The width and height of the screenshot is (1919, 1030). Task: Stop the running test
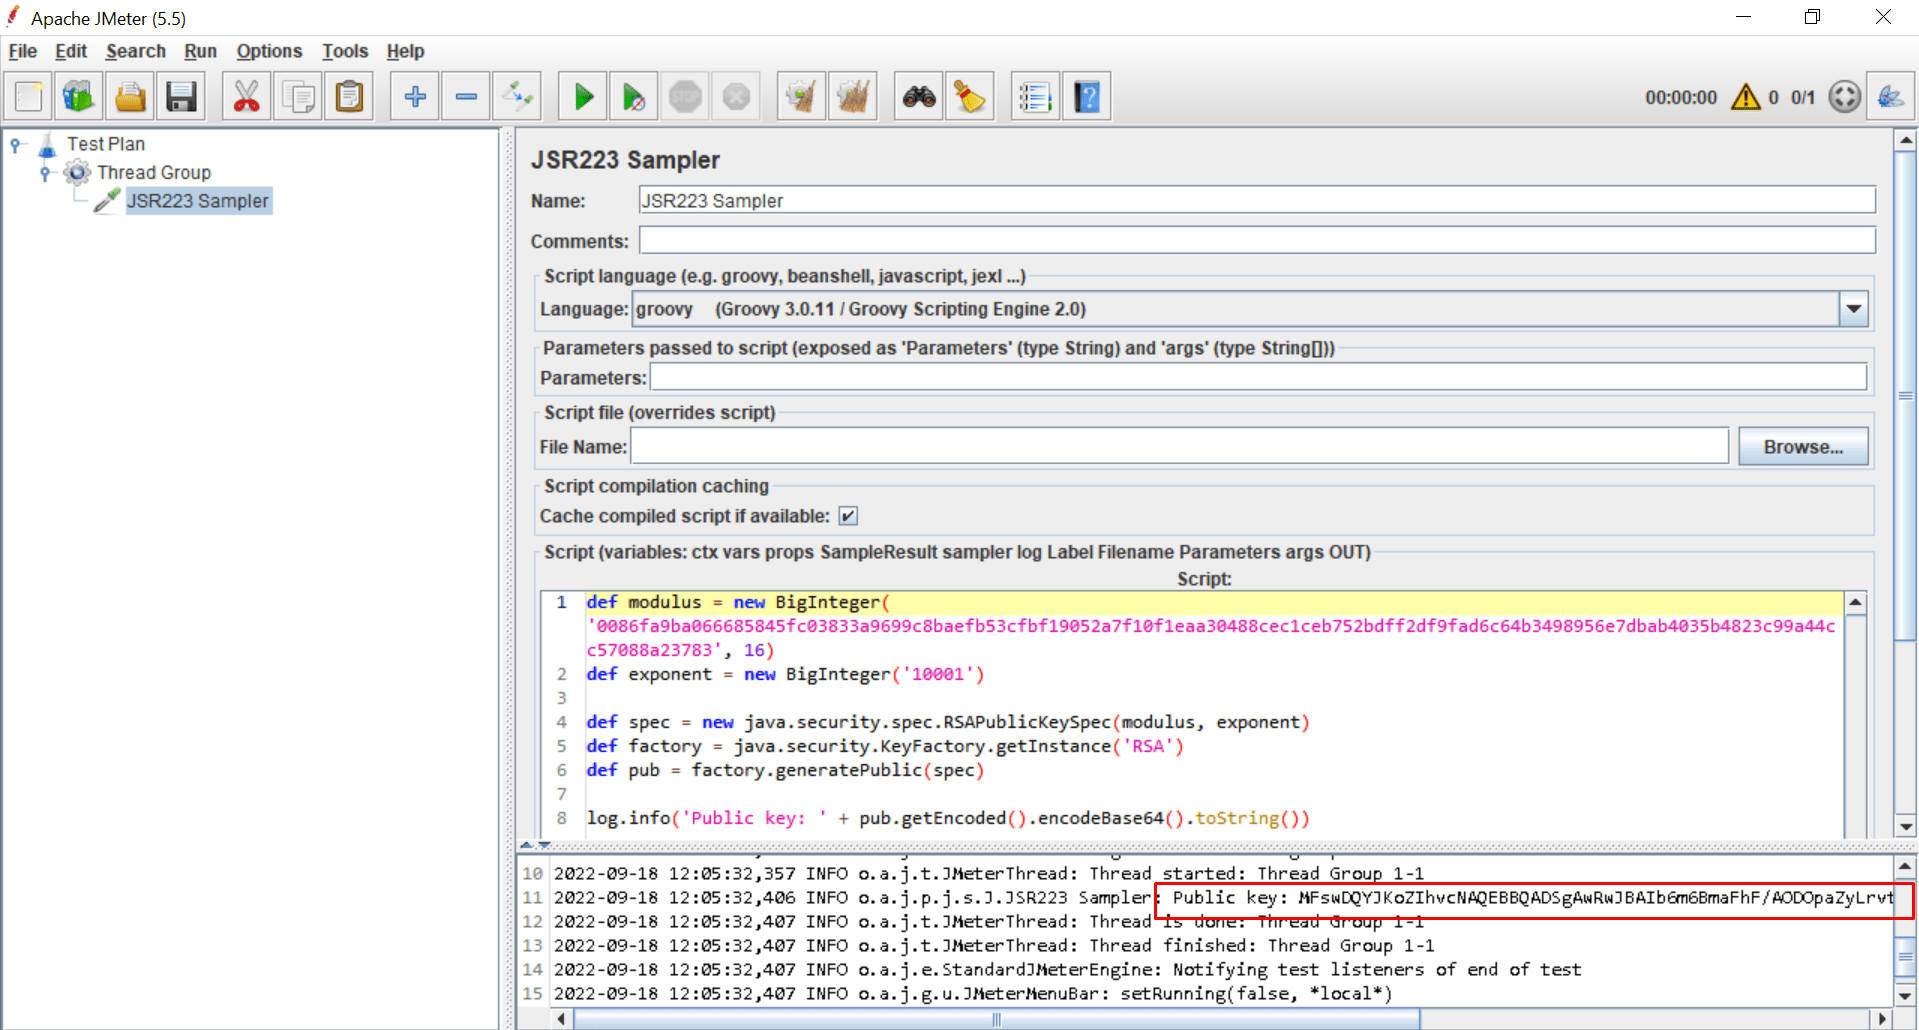685,97
